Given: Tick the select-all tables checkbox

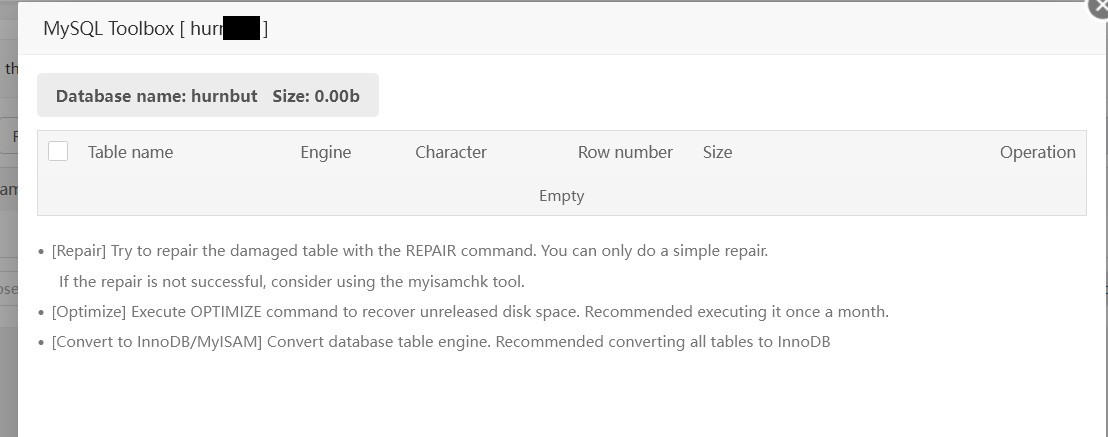Looking at the screenshot, I should tap(58, 151).
